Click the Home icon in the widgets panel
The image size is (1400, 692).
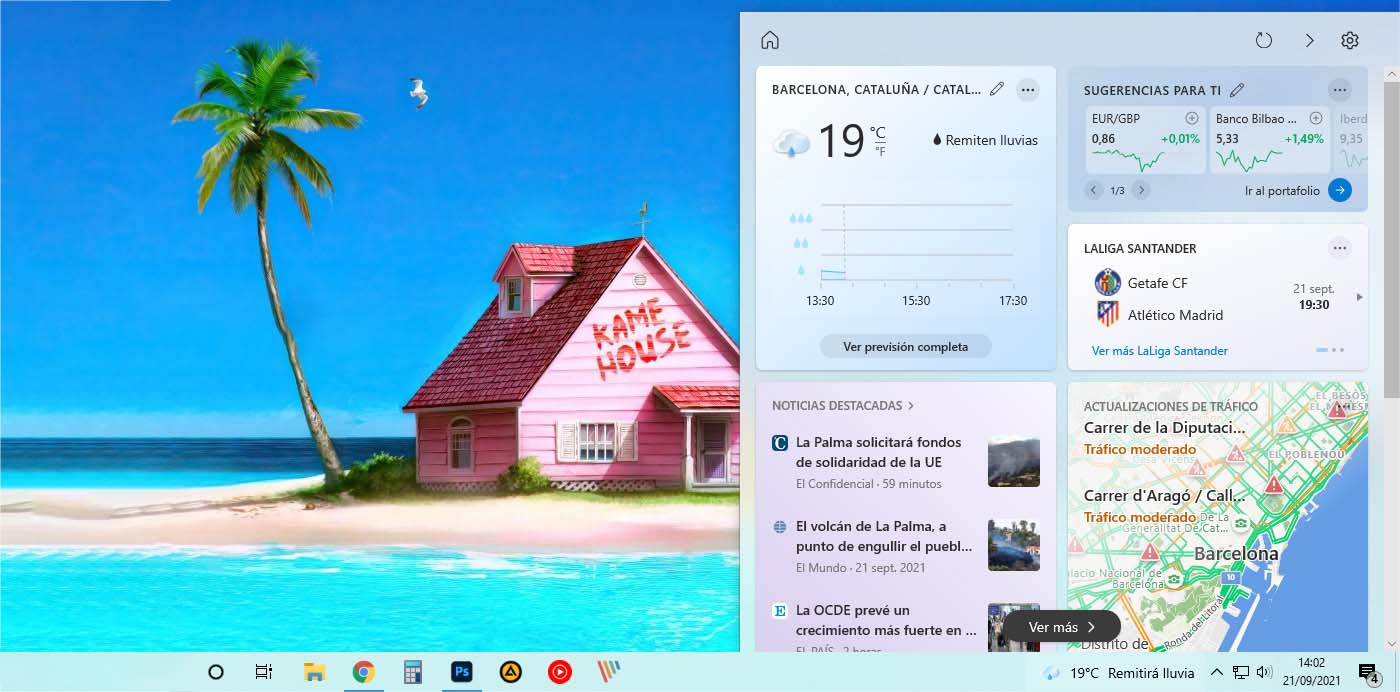point(769,39)
